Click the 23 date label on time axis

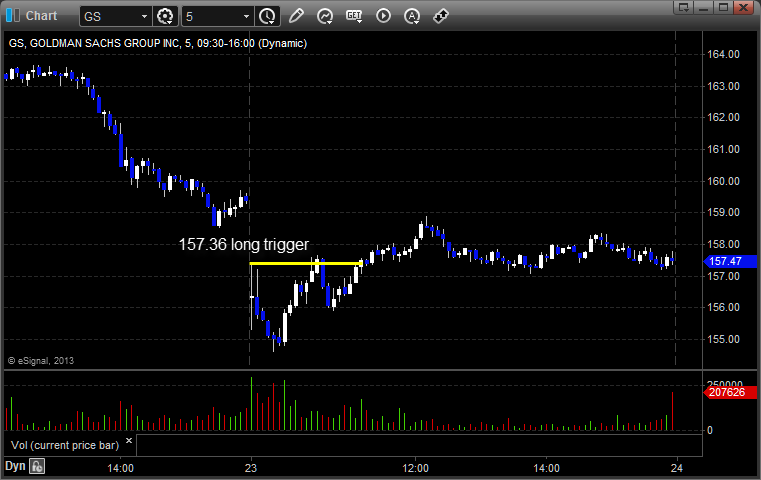(250, 468)
